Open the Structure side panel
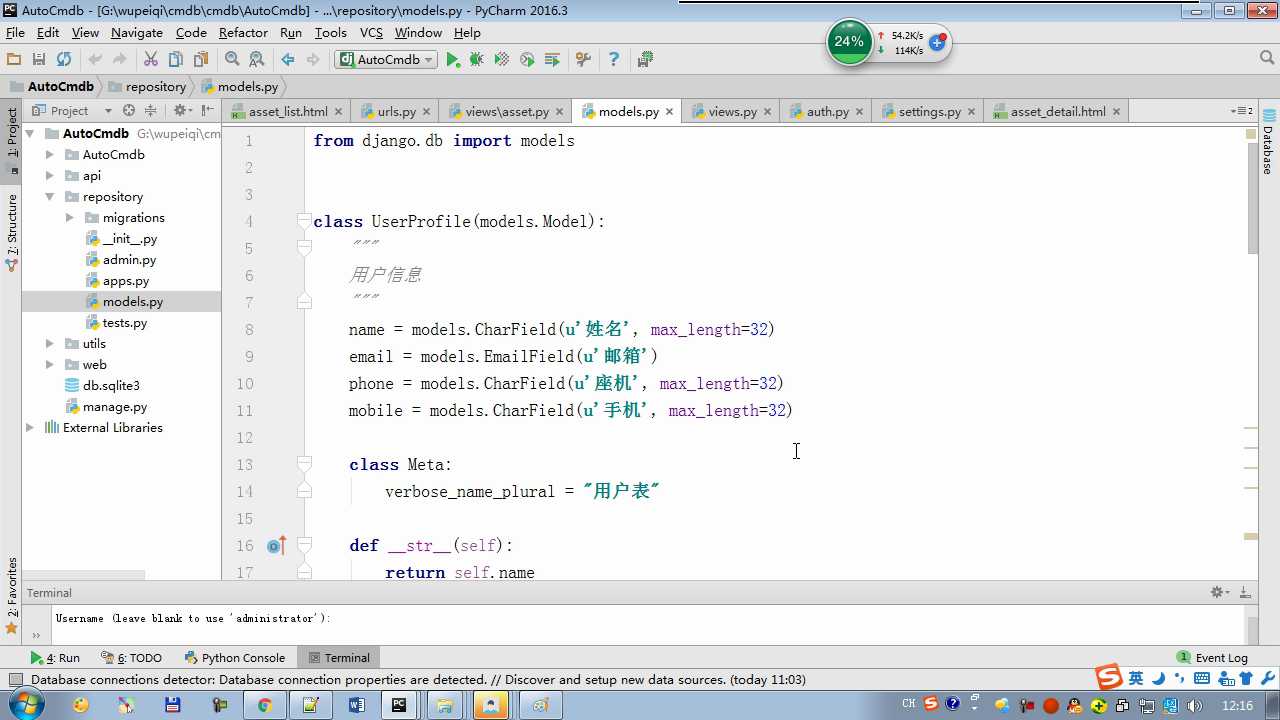Viewport: 1280px width, 720px height. coord(12,233)
